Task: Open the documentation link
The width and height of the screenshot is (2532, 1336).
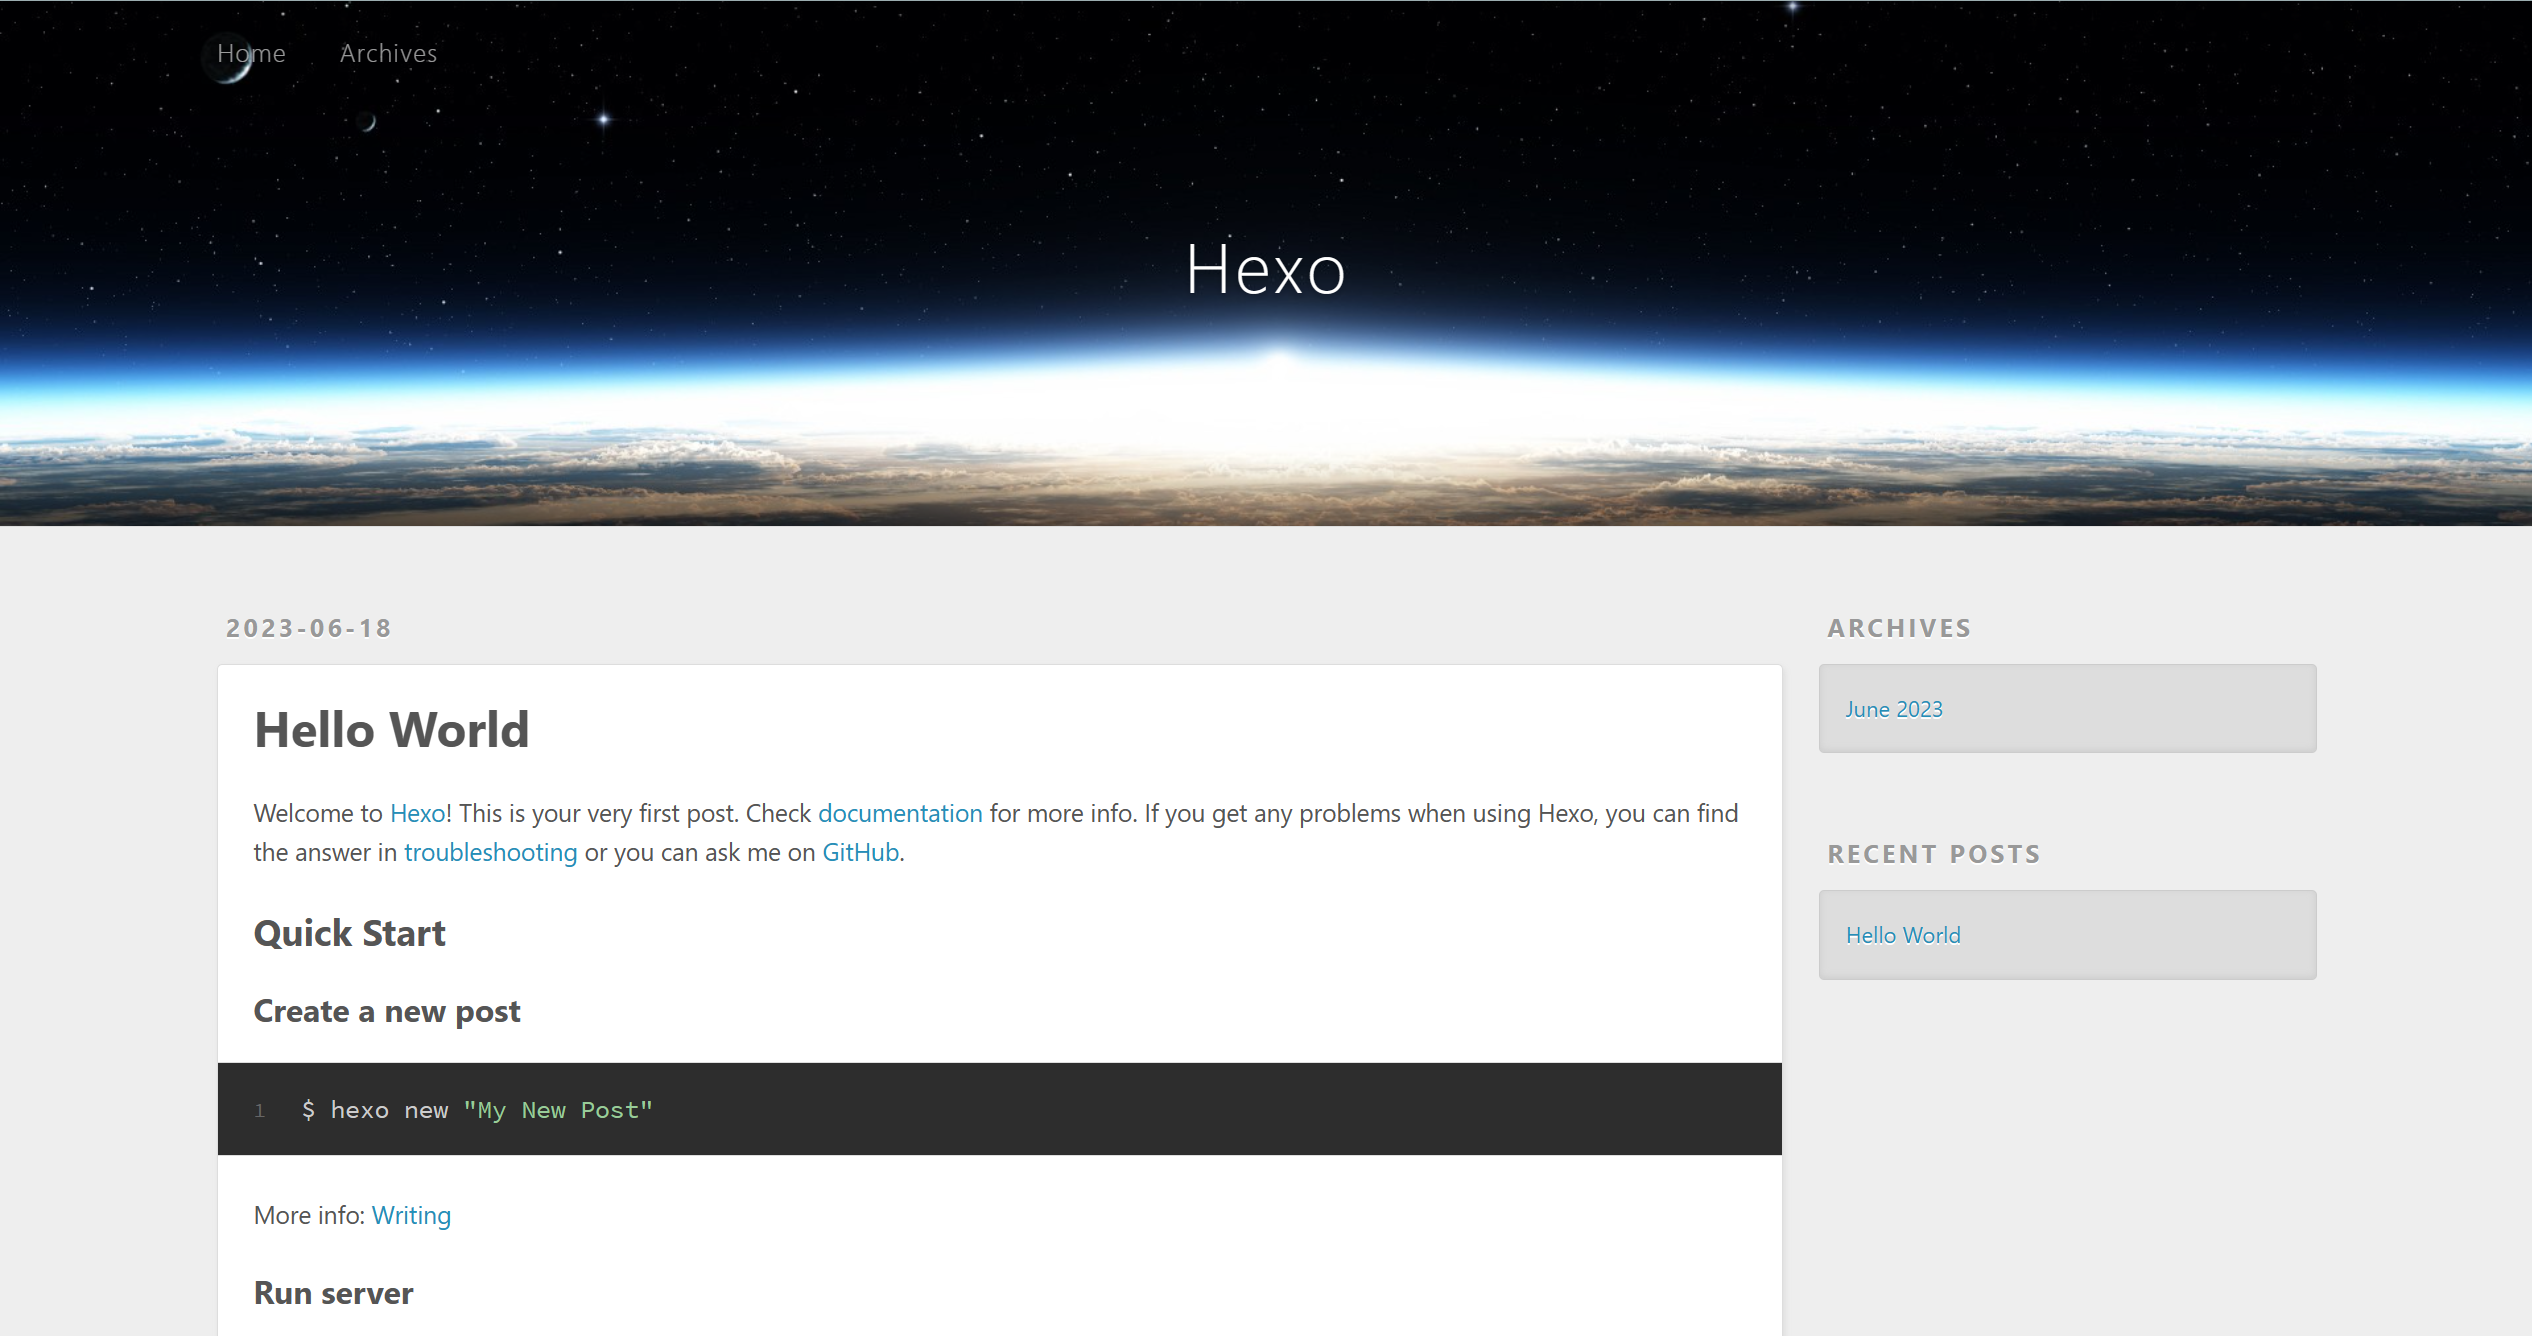Action: (899, 813)
